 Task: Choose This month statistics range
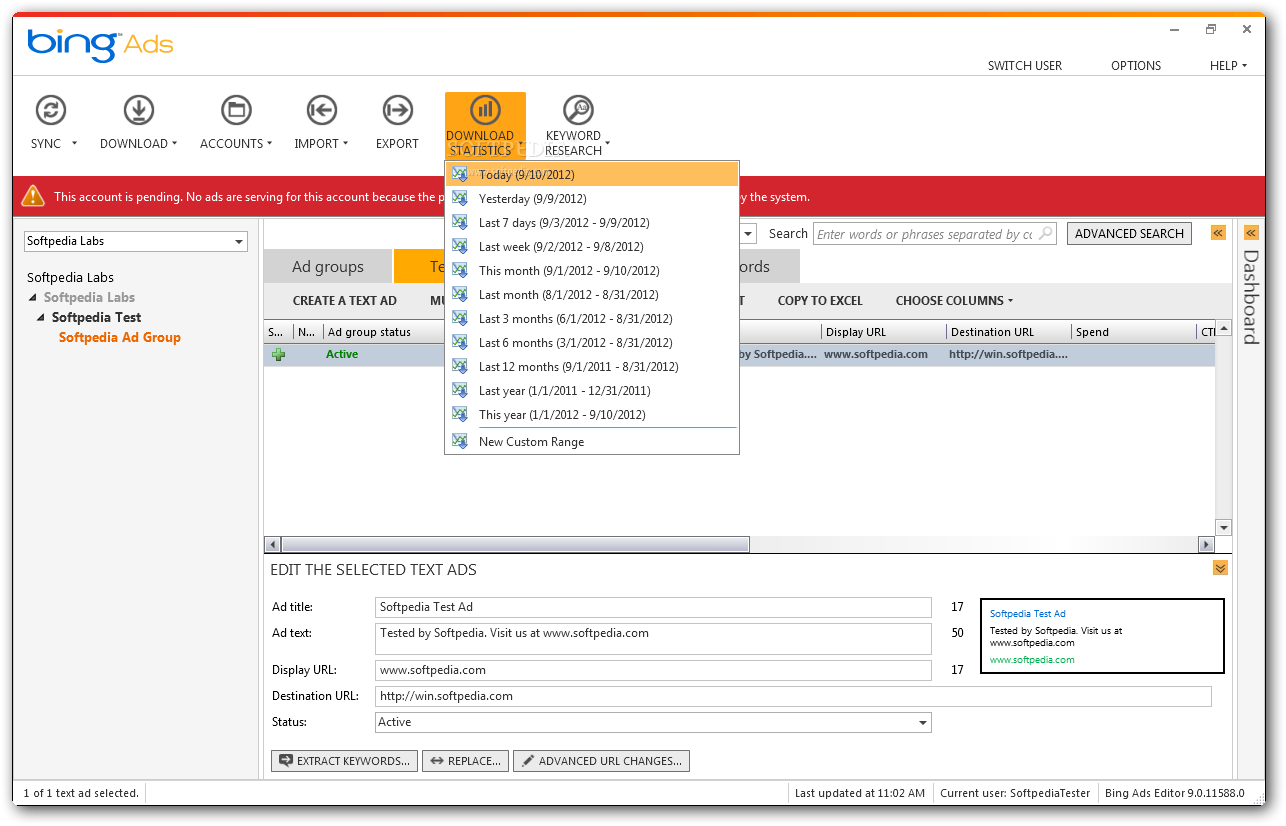click(592, 270)
